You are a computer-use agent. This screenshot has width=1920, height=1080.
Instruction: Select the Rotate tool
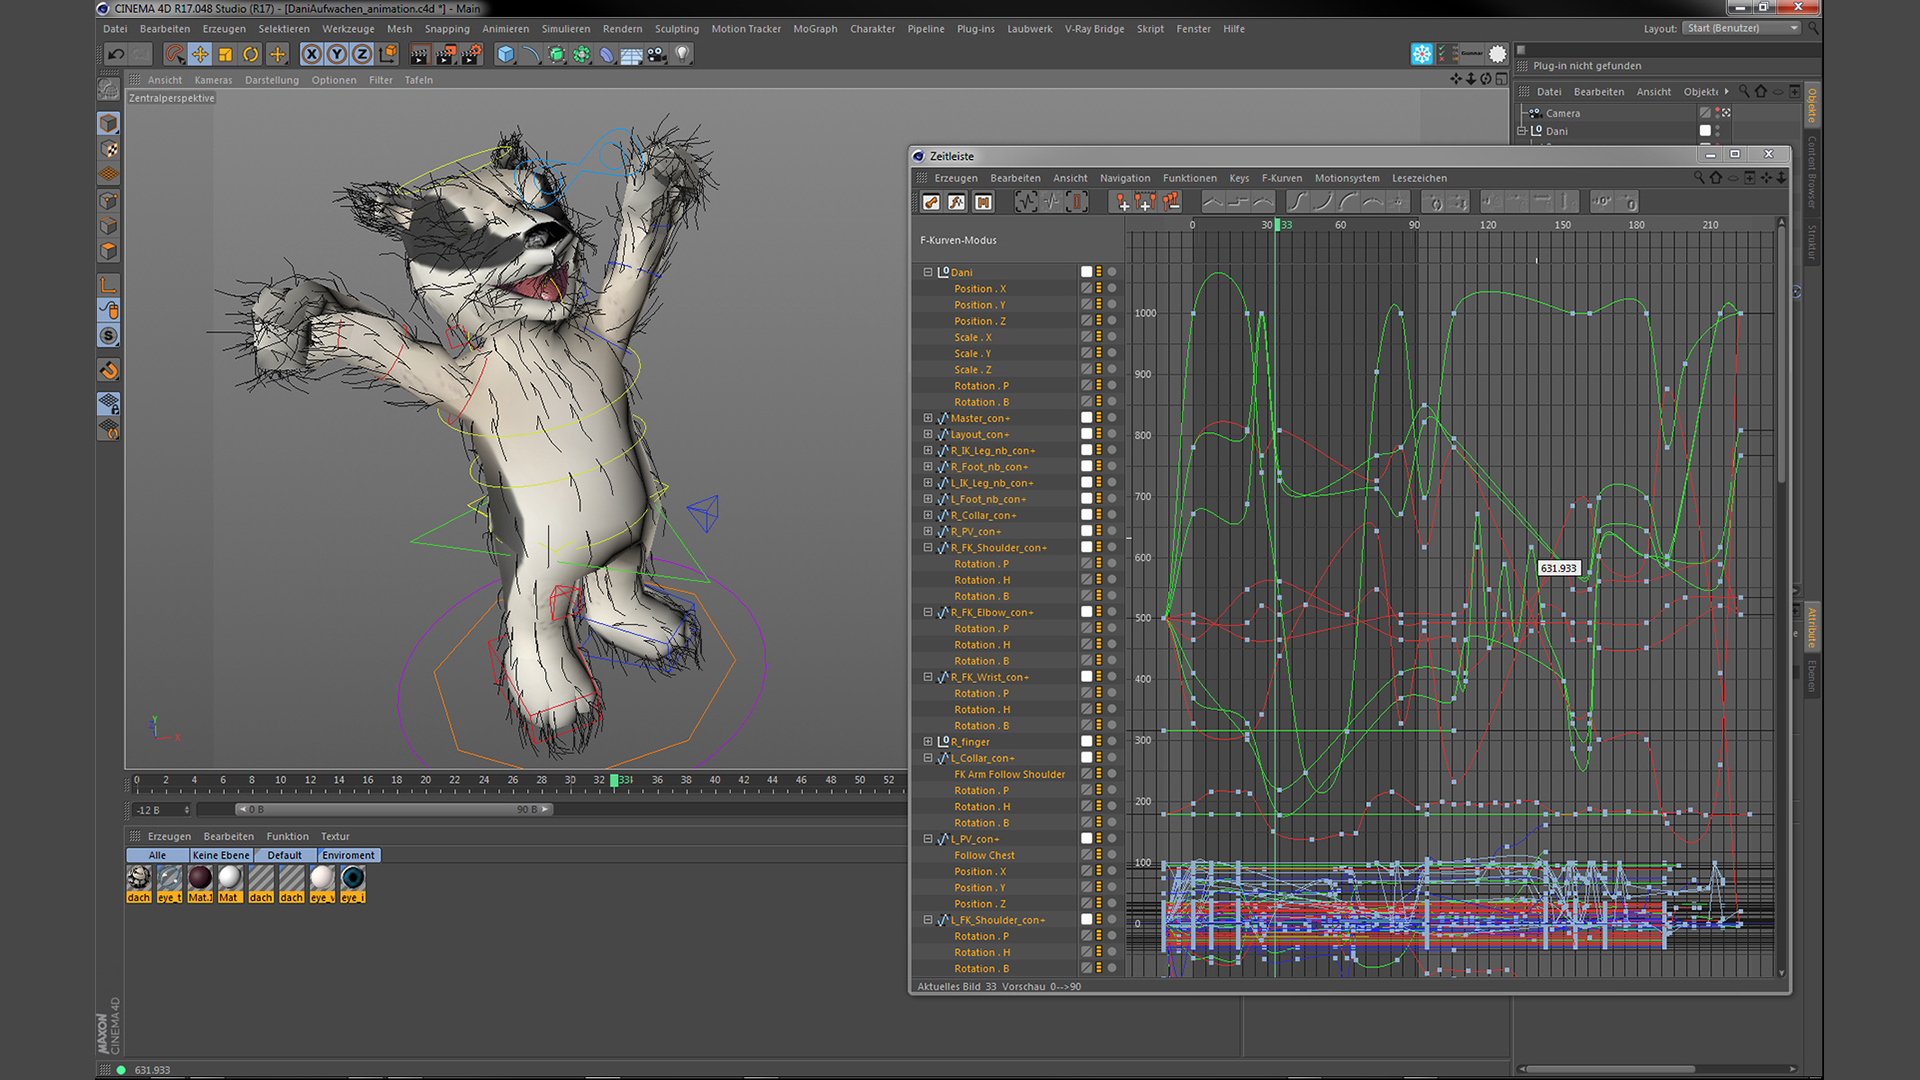pyautogui.click(x=249, y=54)
